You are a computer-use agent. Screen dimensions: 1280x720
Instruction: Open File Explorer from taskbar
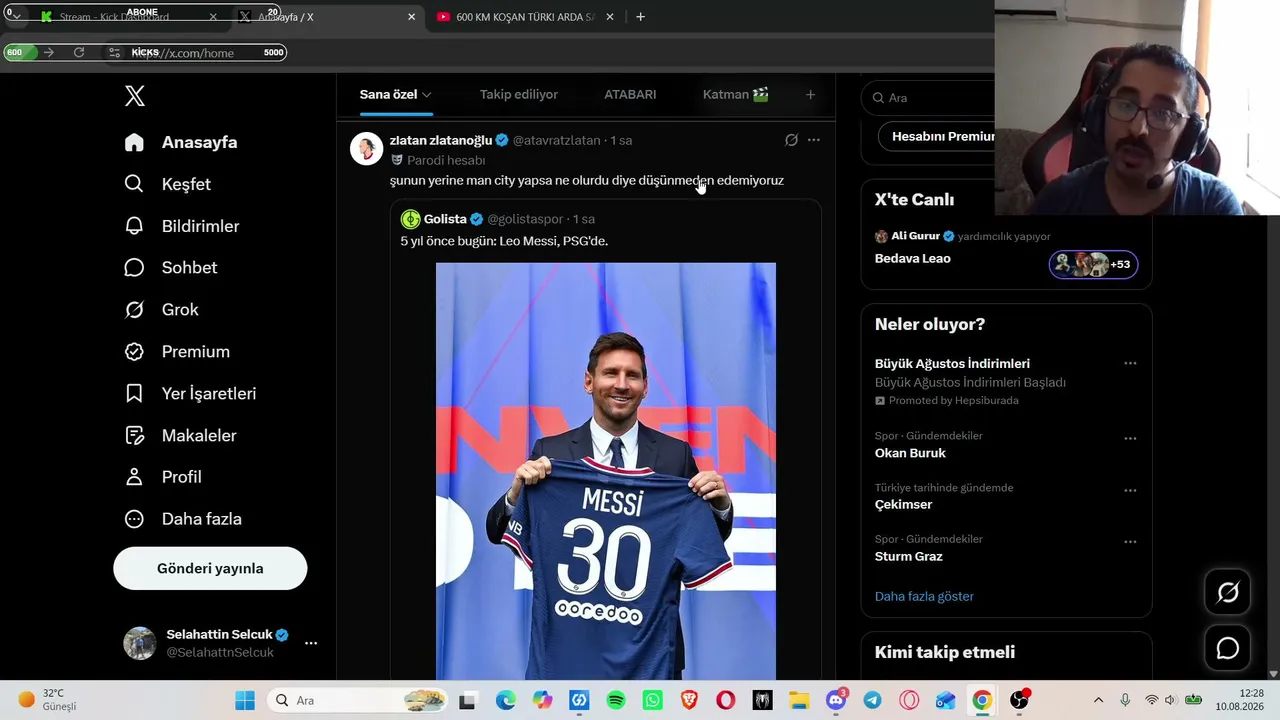tap(799, 701)
